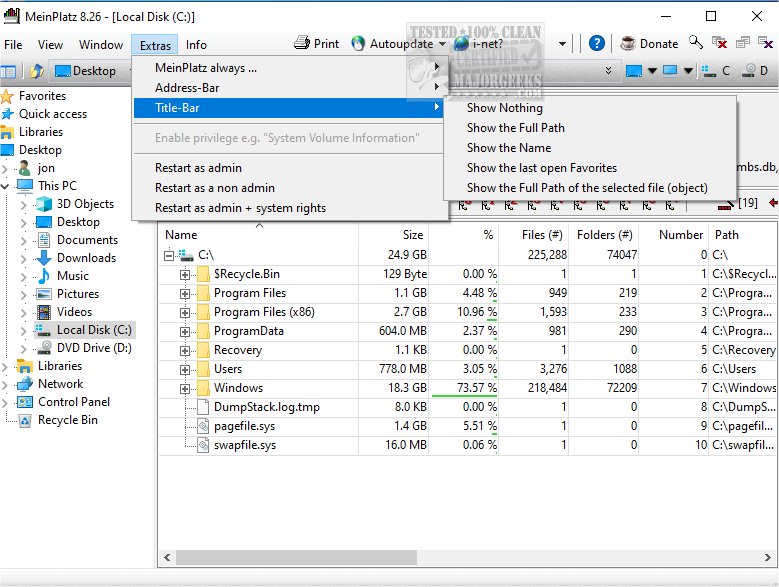
Task: Expand the Program Files (x86) folder row
Action: tap(185, 313)
